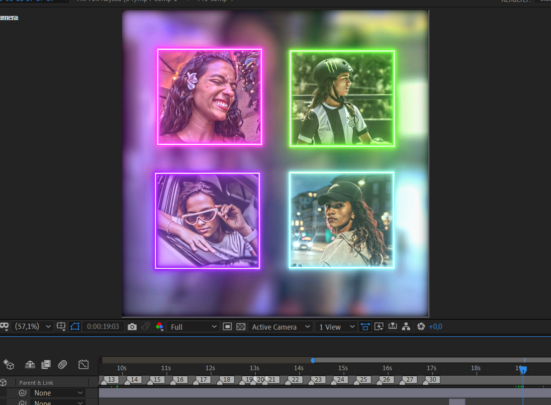This screenshot has width=551, height=405.
Task: Jump to timeline marker 22
Action: click(293, 380)
